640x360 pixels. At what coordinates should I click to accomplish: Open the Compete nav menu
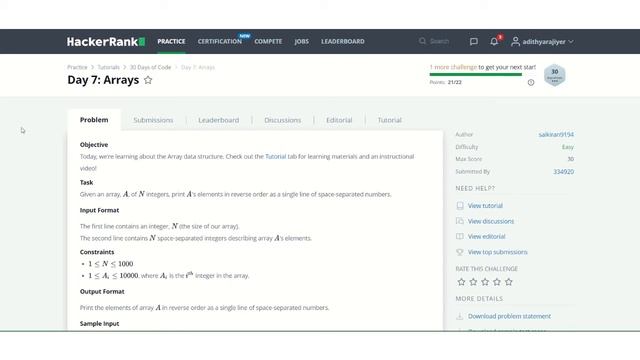click(x=268, y=41)
